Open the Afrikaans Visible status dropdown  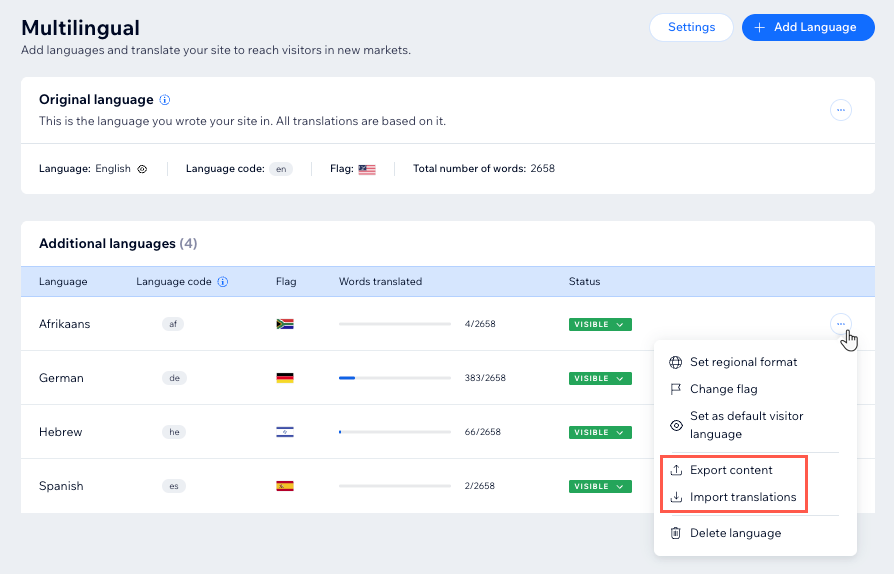pos(600,324)
